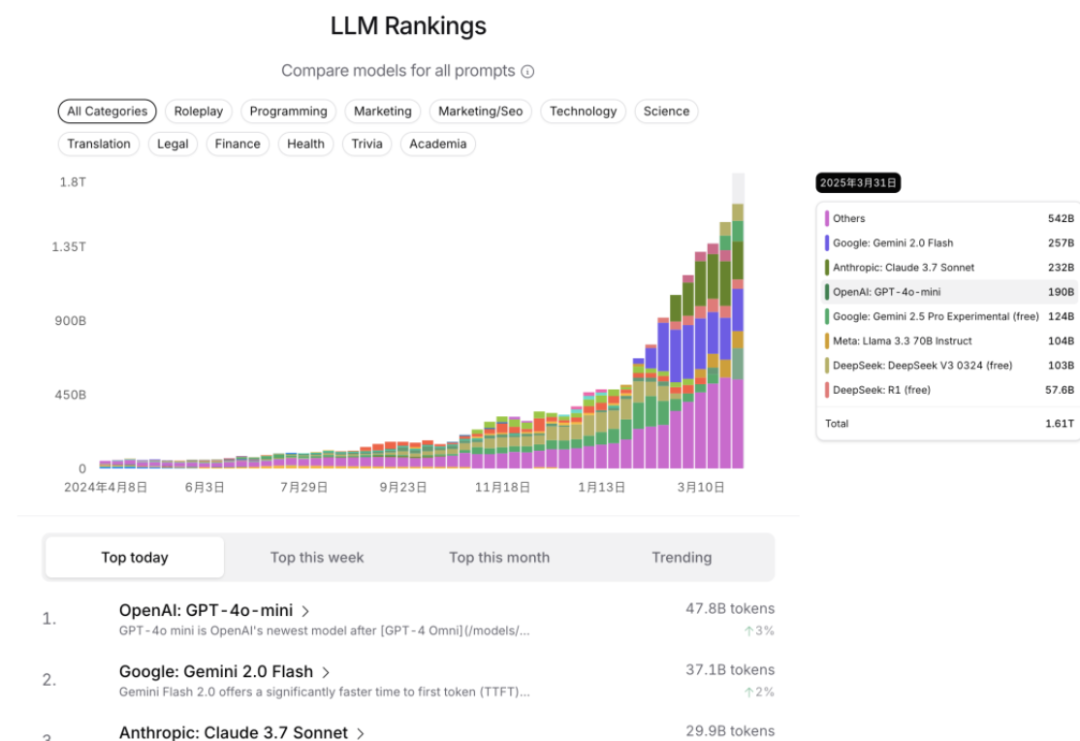Click the 9月23日 x-axis date label

pyautogui.click(x=403, y=488)
